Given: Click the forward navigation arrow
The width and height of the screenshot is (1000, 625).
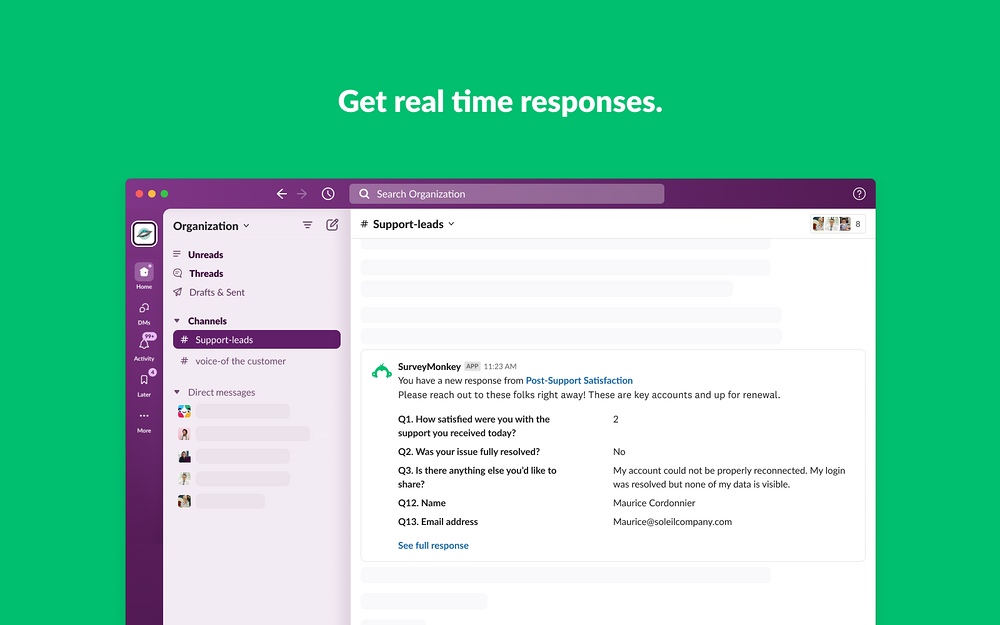Looking at the screenshot, I should tap(302, 194).
